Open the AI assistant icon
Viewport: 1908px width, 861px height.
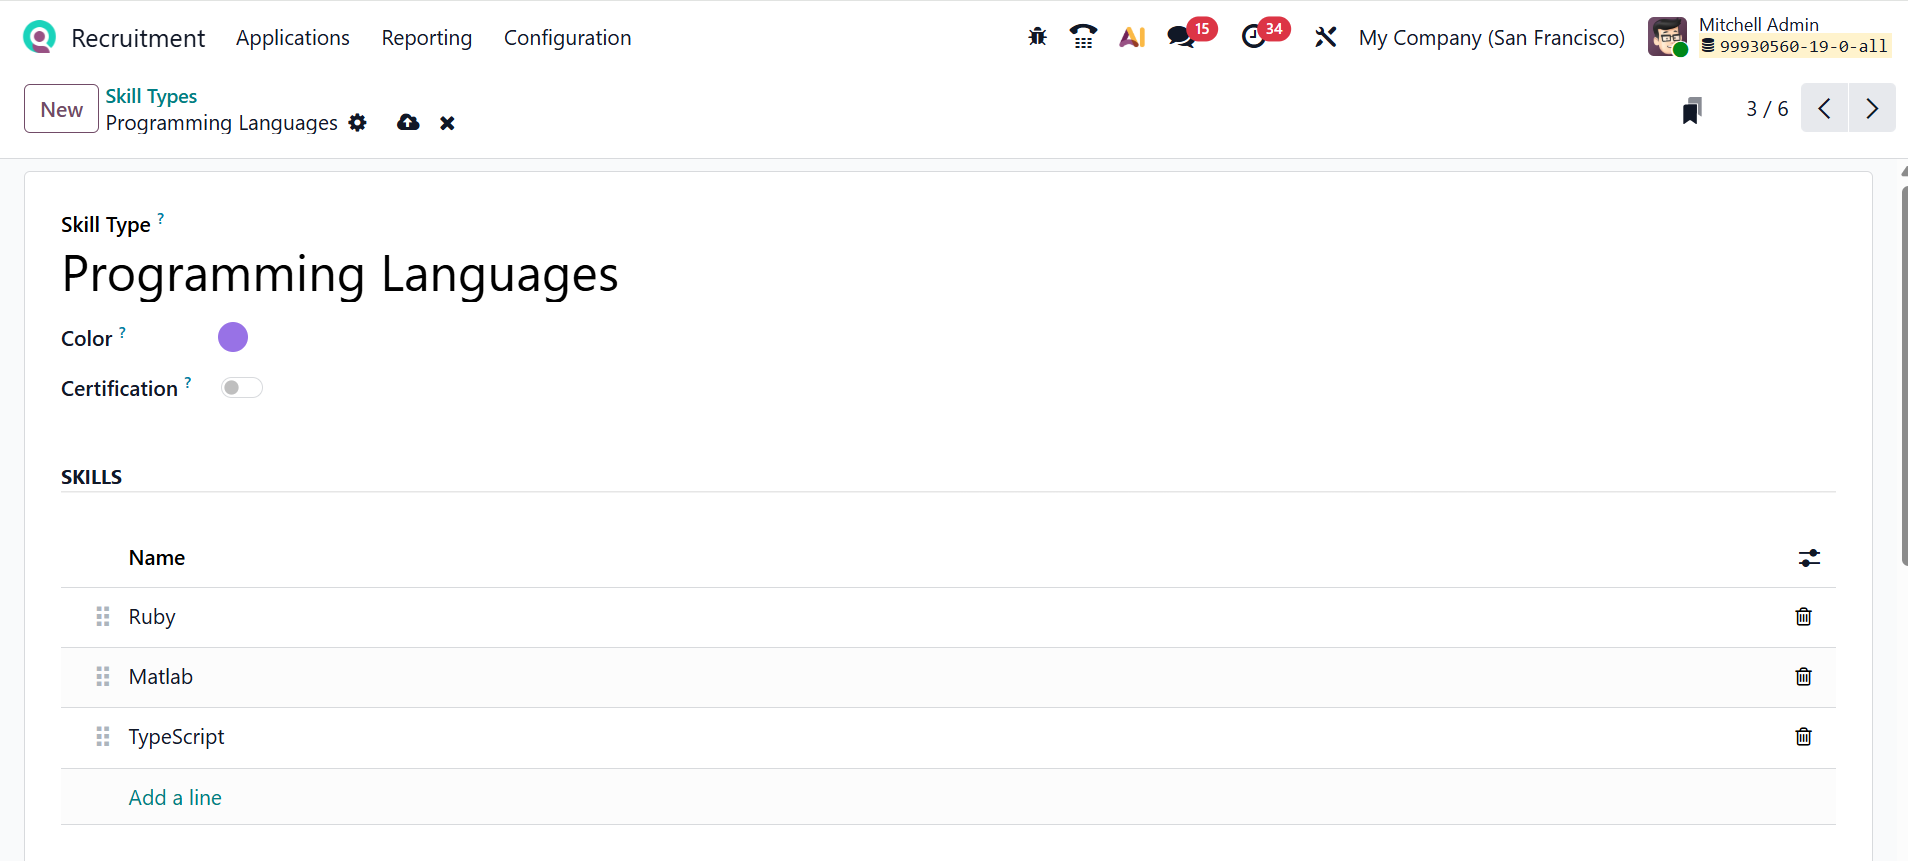coord(1132,37)
